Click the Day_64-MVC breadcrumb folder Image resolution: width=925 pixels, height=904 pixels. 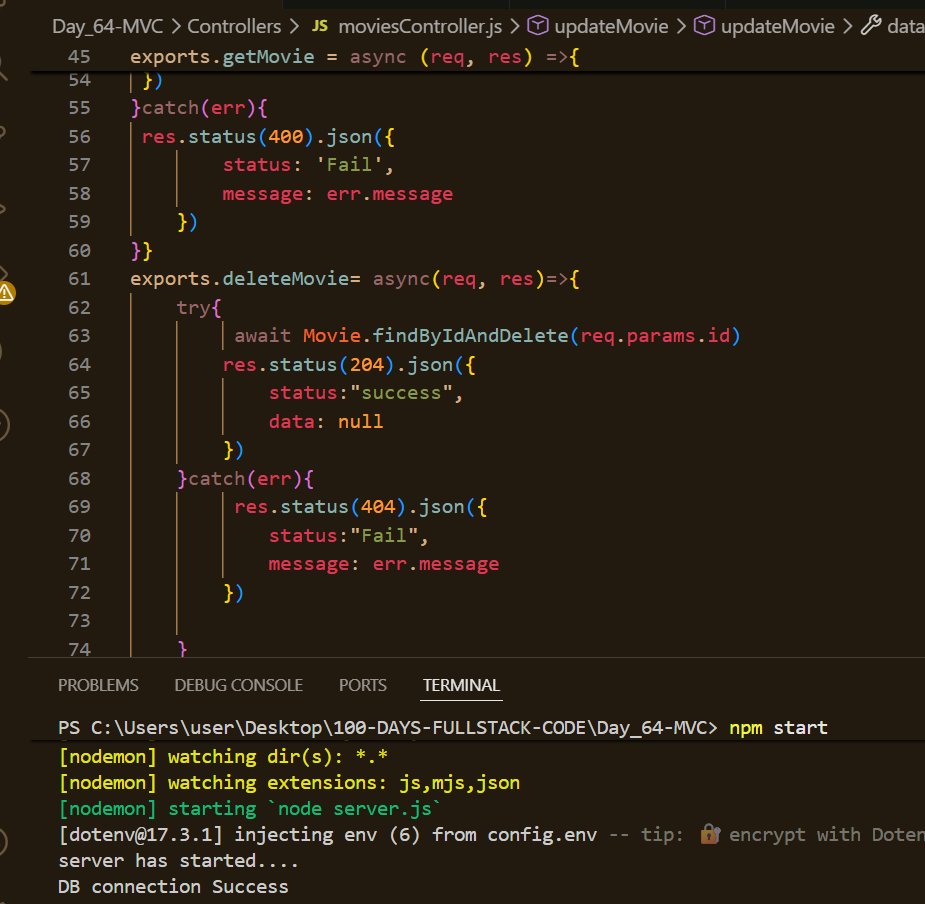(107, 27)
